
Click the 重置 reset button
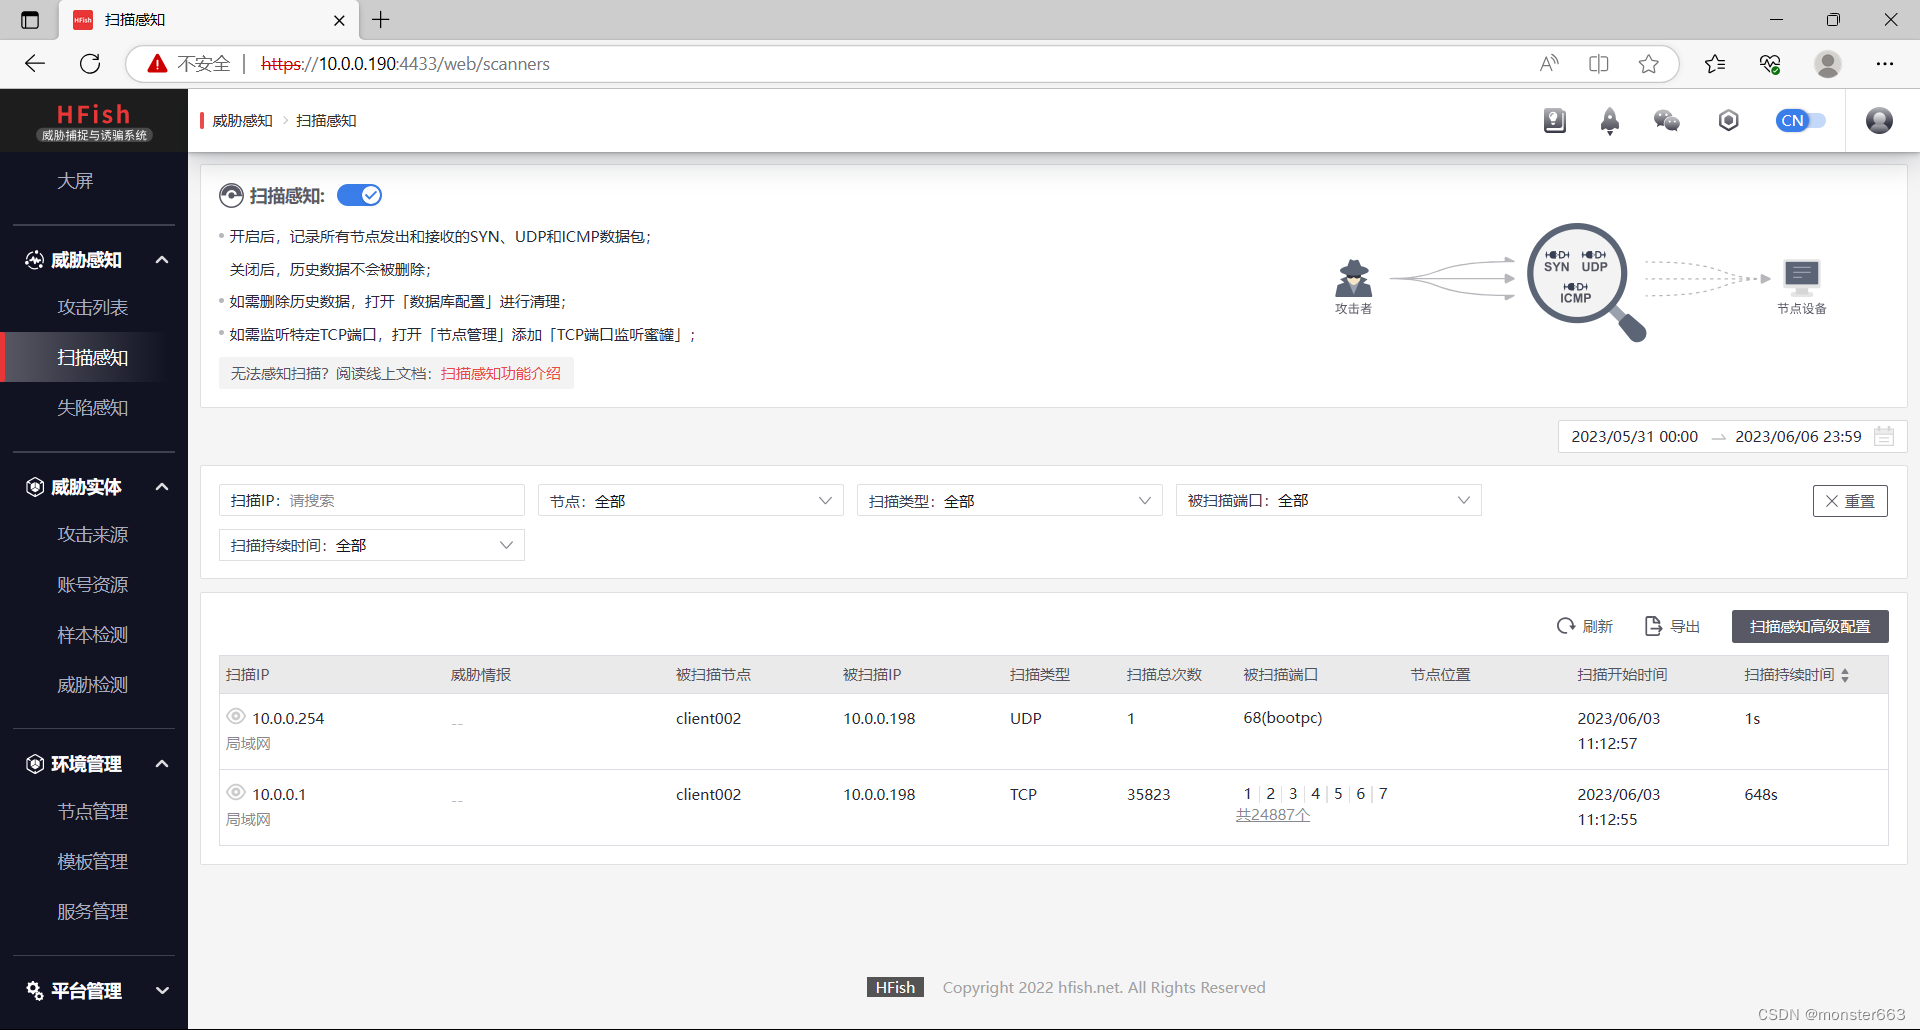(x=1850, y=501)
